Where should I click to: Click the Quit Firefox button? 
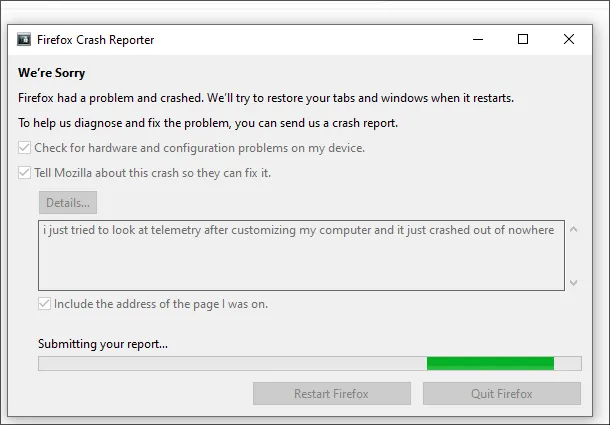click(502, 393)
